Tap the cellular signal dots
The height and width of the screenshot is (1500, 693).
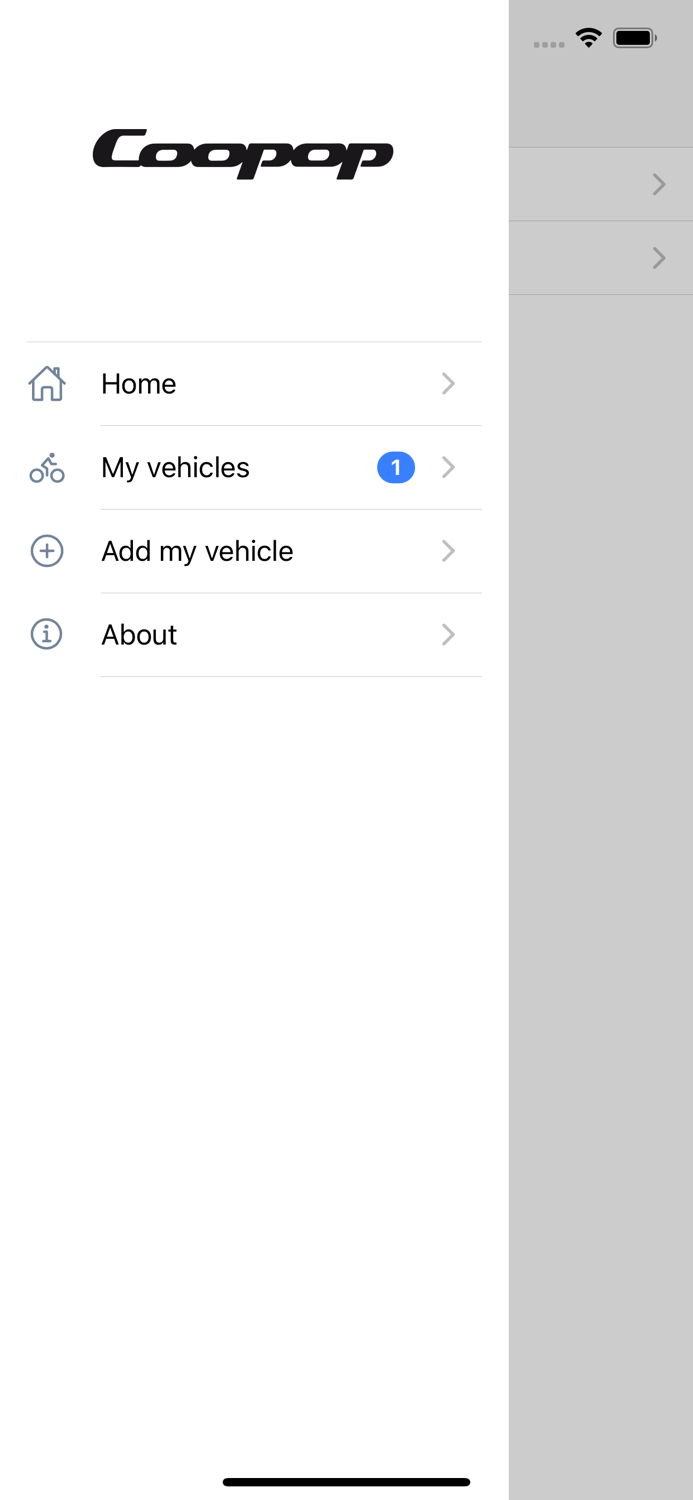click(549, 45)
